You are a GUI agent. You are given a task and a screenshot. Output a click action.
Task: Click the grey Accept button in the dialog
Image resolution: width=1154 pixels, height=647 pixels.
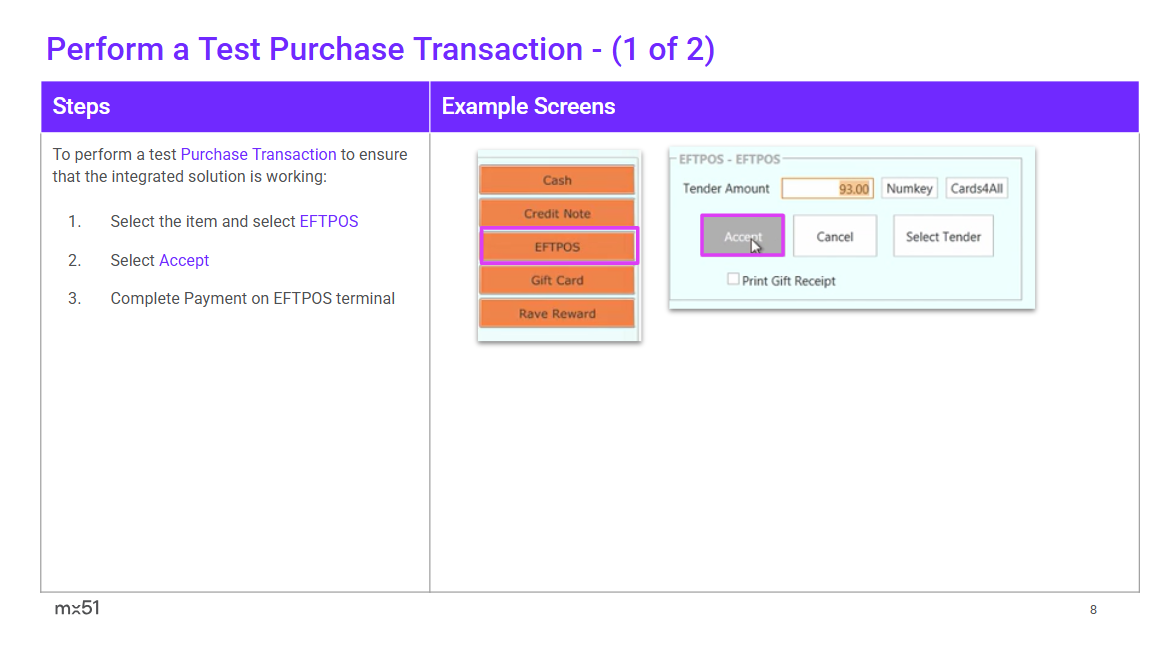click(x=742, y=236)
